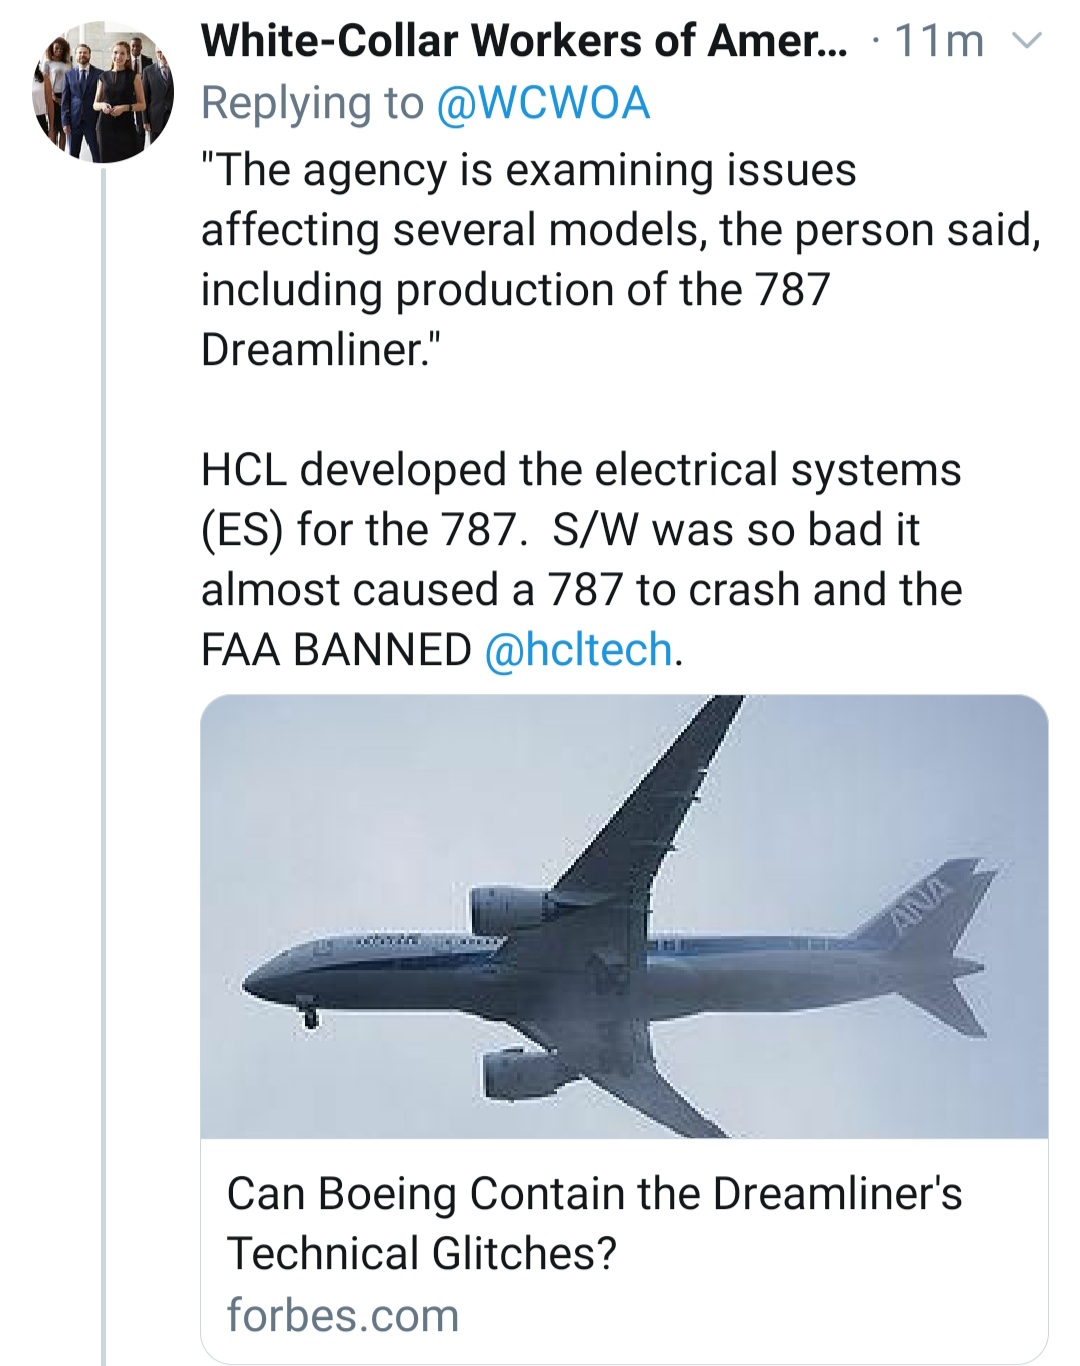Select the quoted agency paragraph in the tweet

(x=620, y=260)
